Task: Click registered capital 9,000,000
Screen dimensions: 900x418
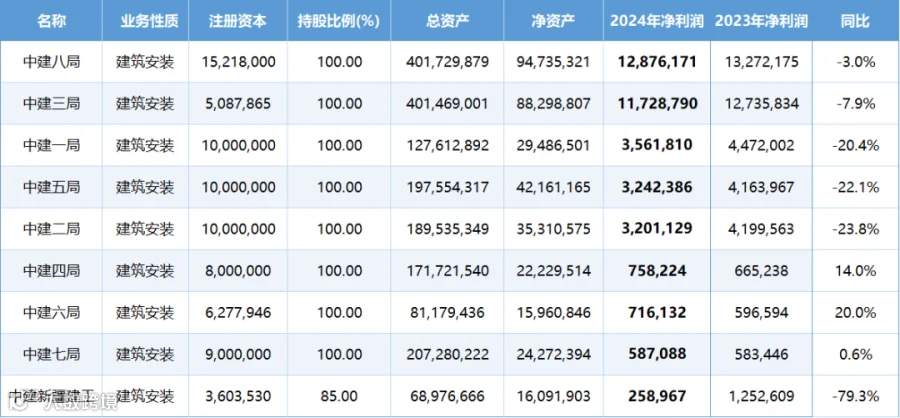Action: coord(238,354)
